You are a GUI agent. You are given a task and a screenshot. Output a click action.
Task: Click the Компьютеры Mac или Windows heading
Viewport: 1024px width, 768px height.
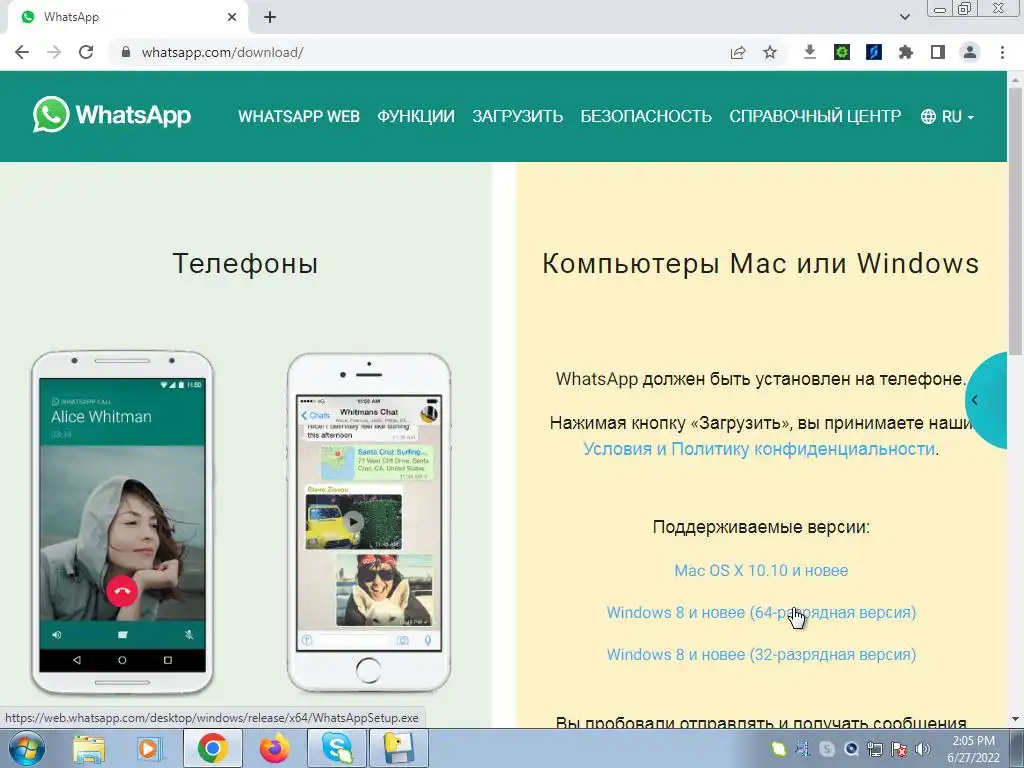[x=761, y=263]
